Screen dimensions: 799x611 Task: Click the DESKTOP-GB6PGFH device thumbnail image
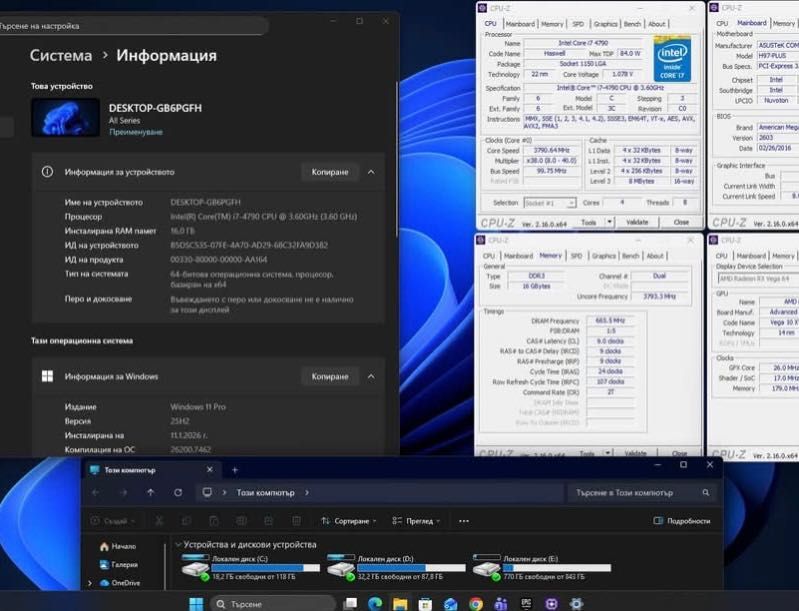click(65, 118)
